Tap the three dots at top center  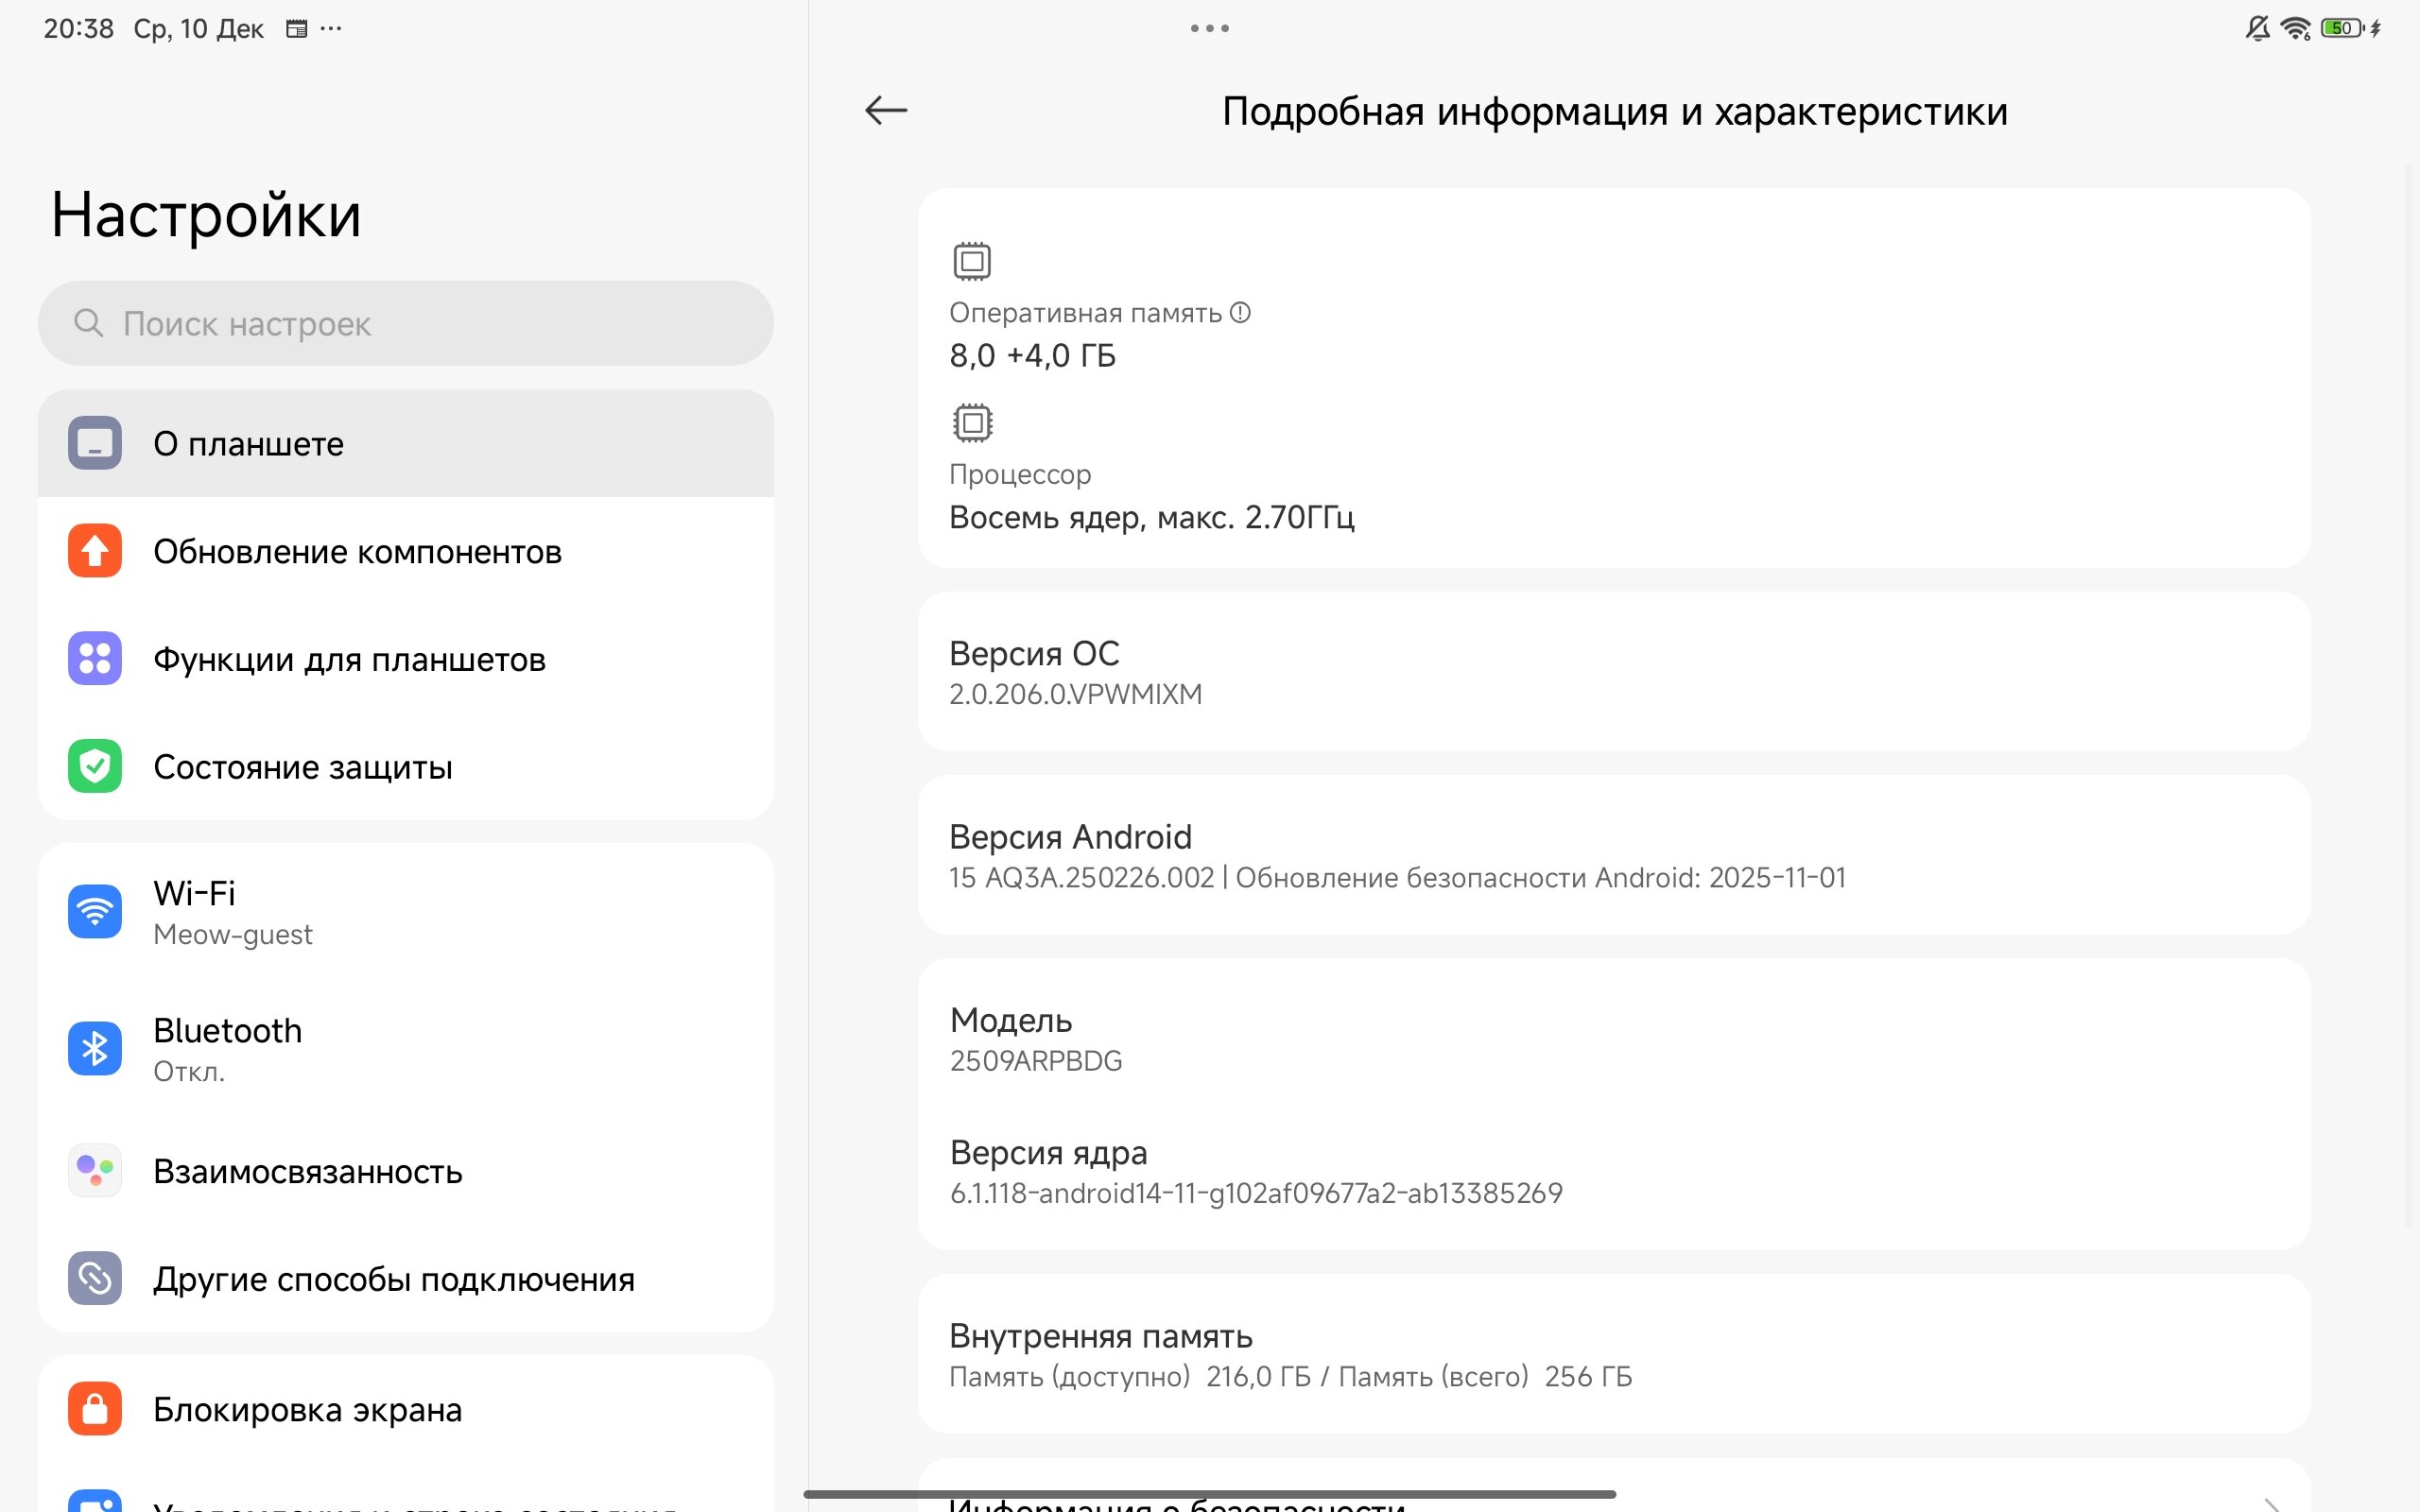click(1209, 28)
